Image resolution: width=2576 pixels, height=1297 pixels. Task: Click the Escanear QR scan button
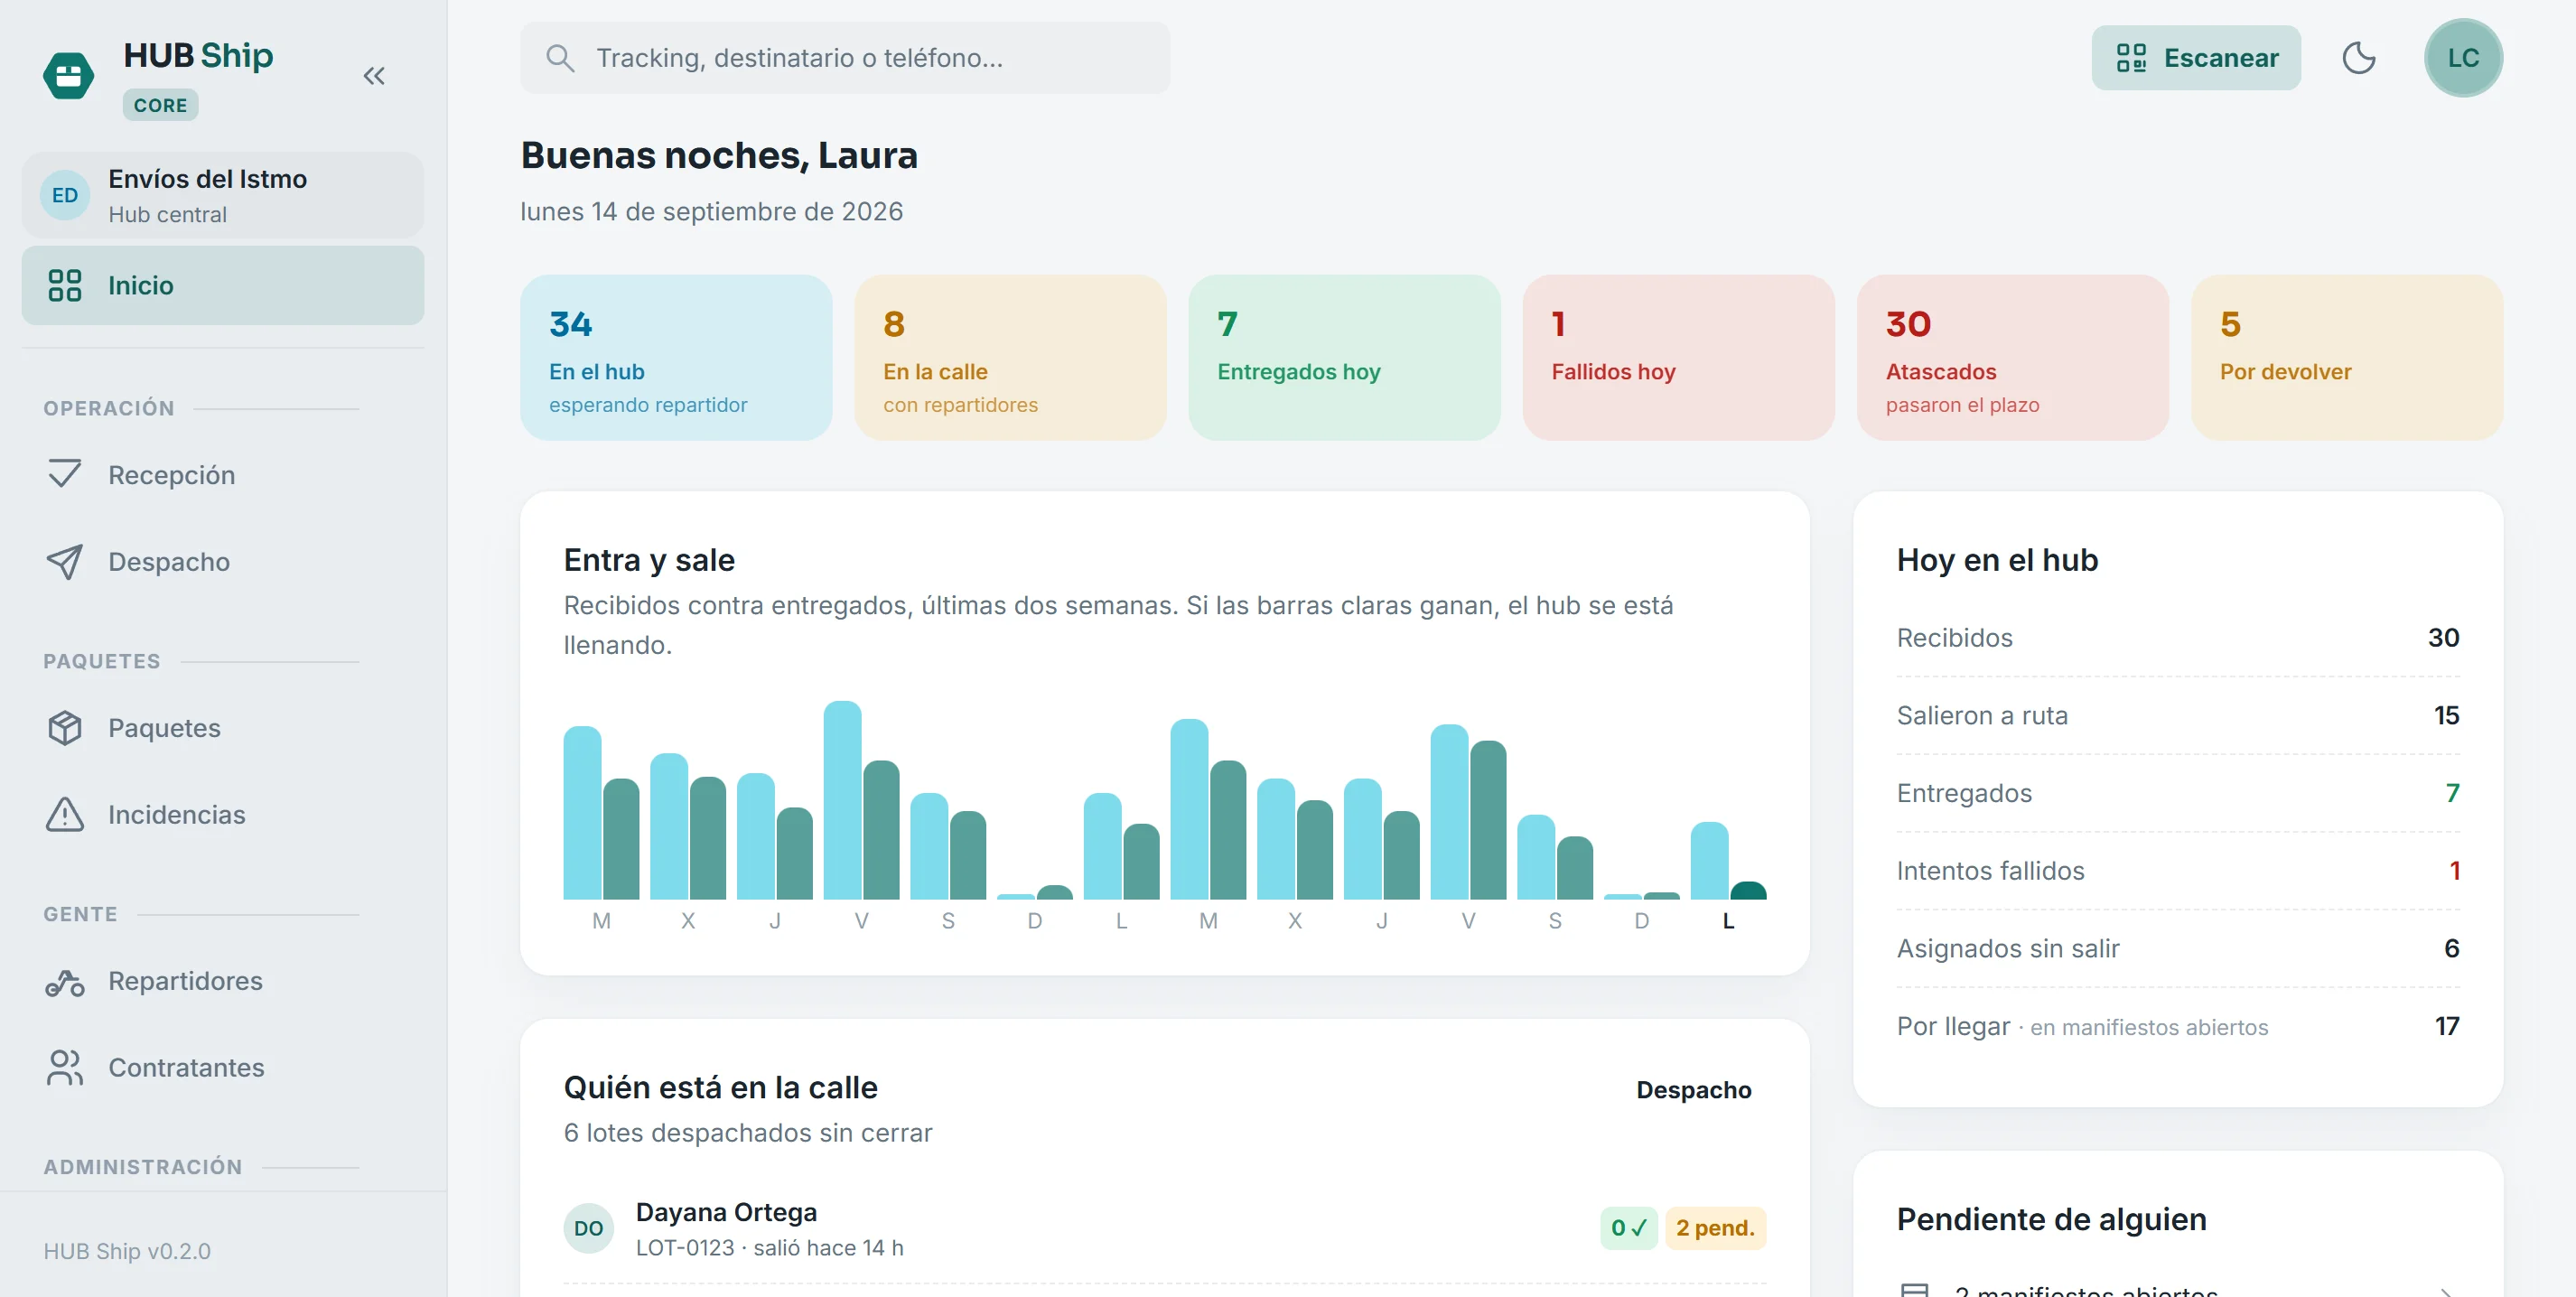click(2195, 58)
